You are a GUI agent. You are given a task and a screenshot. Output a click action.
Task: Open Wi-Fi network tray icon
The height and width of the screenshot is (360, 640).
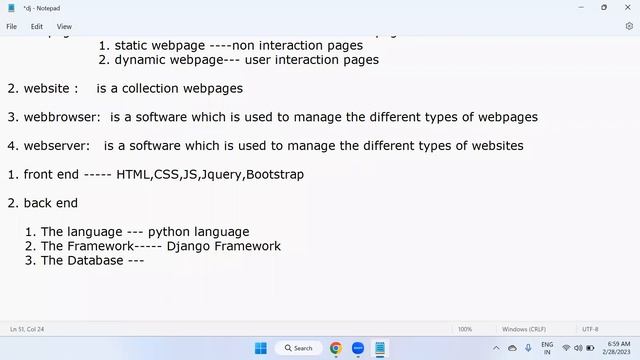point(566,348)
